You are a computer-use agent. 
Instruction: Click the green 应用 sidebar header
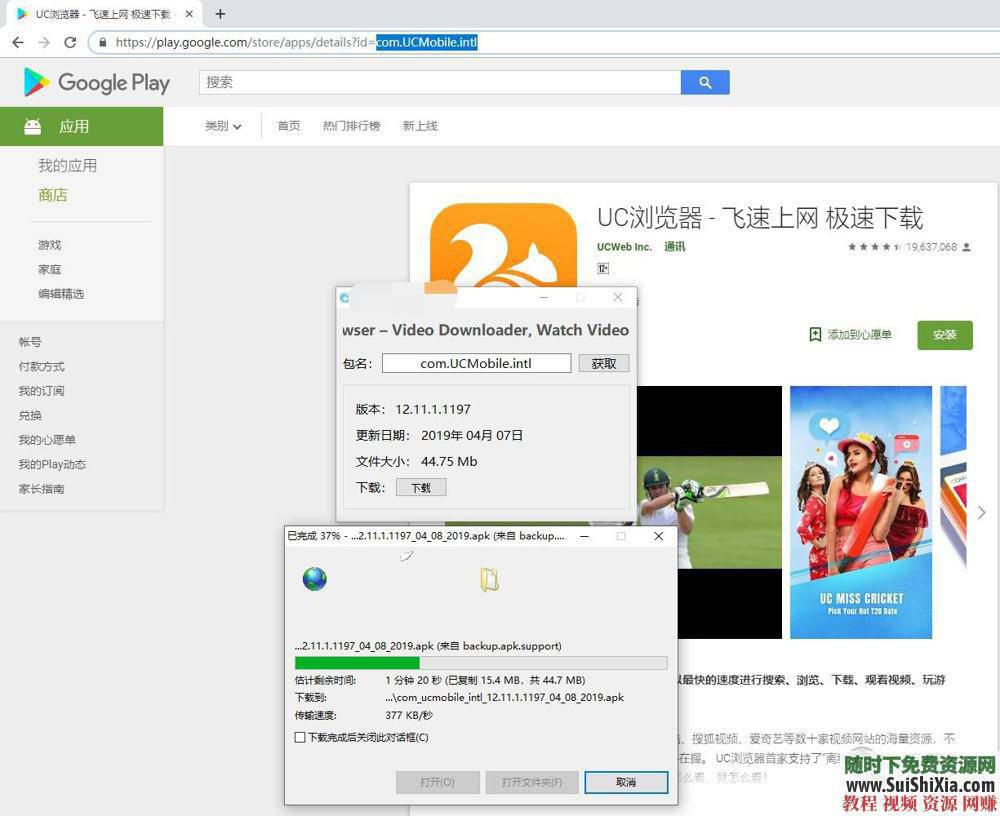(x=82, y=126)
